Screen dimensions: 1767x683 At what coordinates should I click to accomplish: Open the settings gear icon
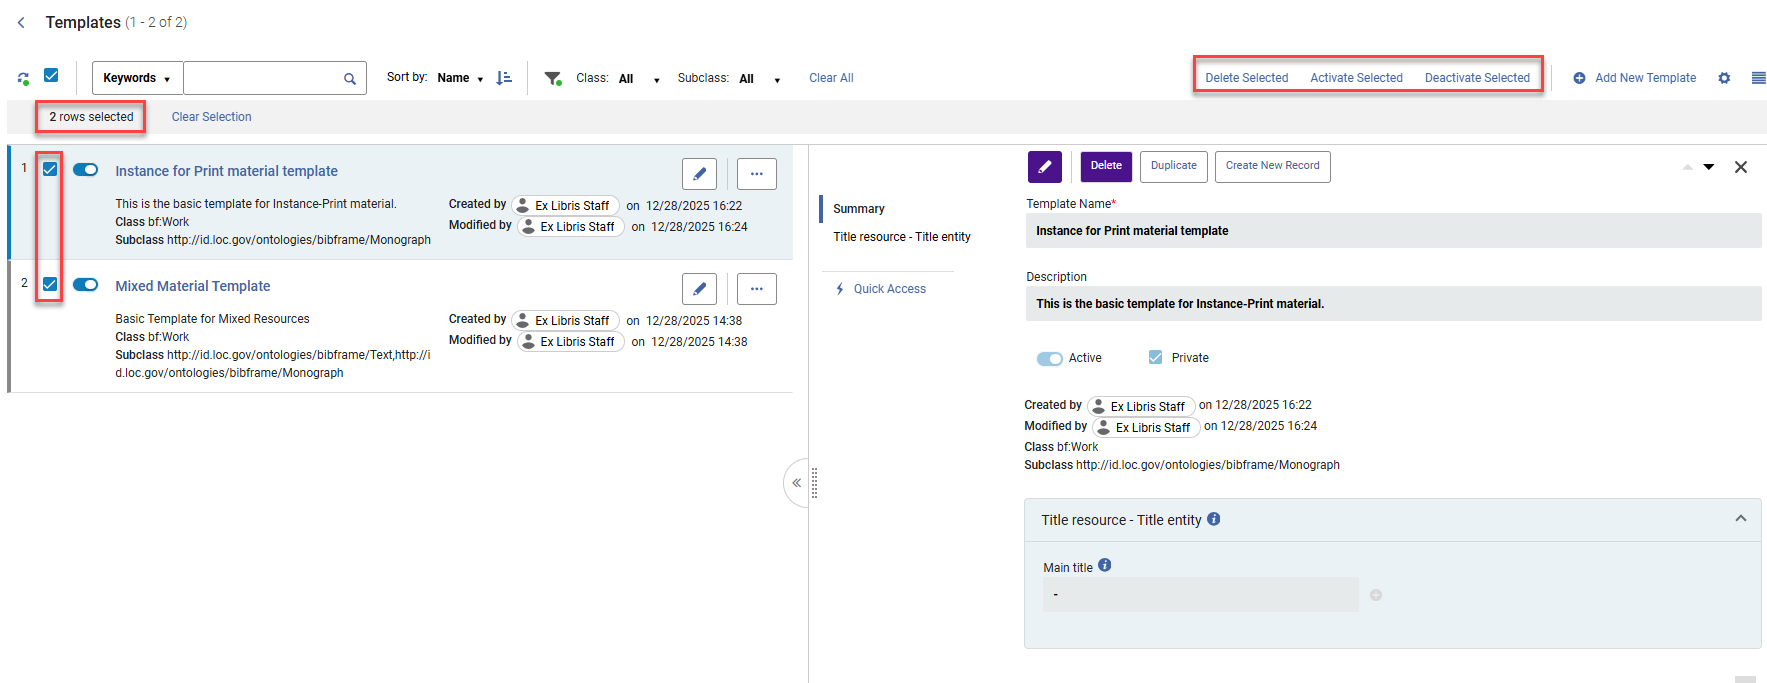click(x=1724, y=78)
